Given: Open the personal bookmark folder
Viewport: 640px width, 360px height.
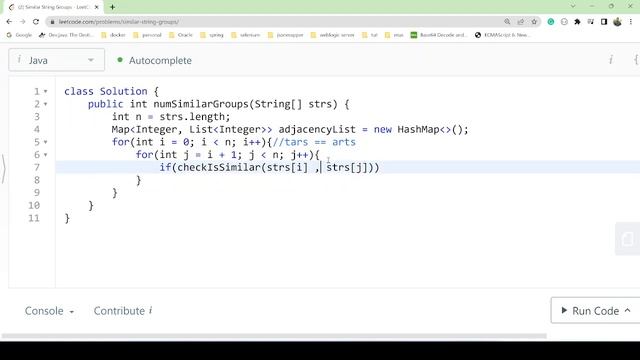Looking at the screenshot, I should tap(147, 35).
